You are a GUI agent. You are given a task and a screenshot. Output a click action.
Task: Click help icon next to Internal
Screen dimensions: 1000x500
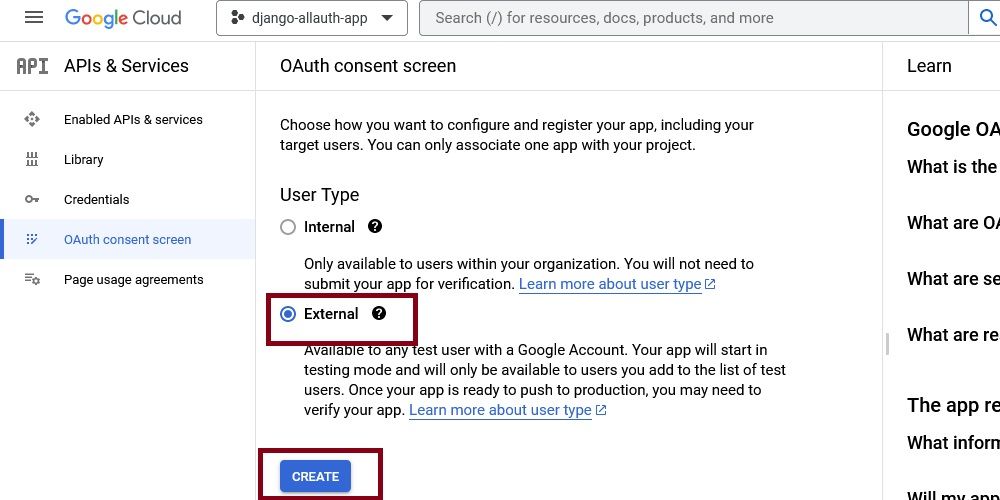coord(375,226)
